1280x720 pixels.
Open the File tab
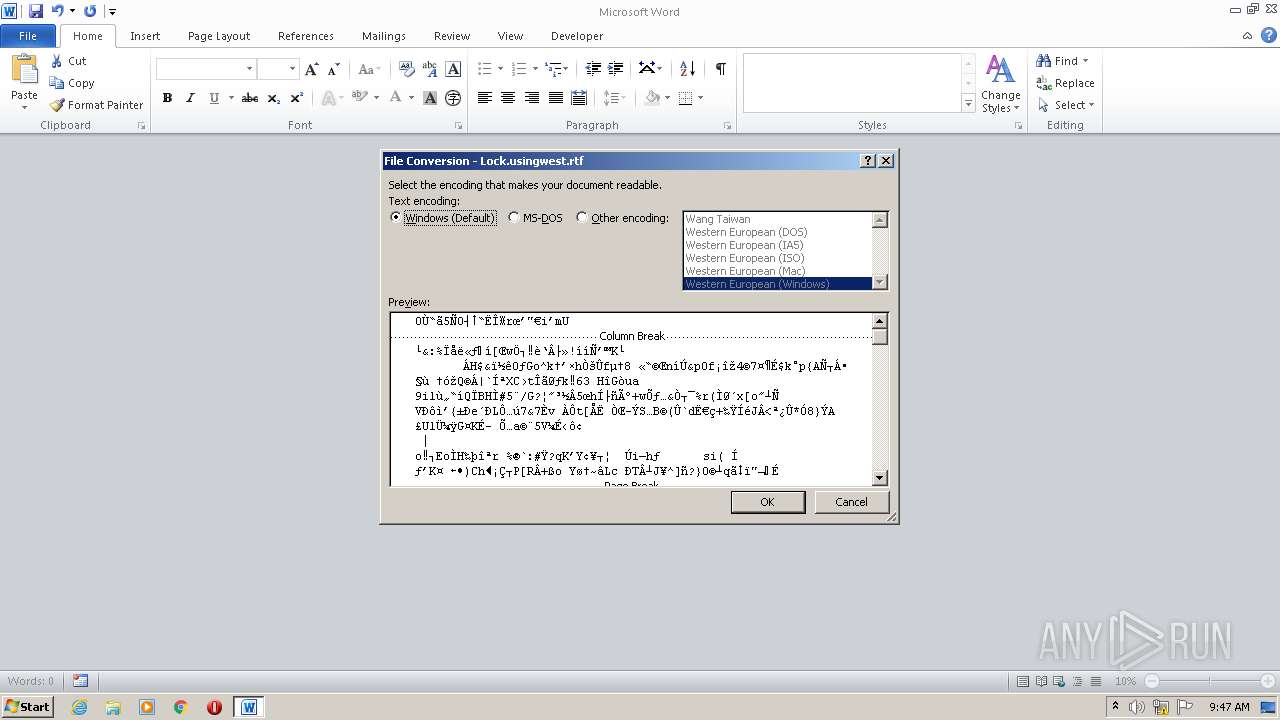[x=28, y=36]
